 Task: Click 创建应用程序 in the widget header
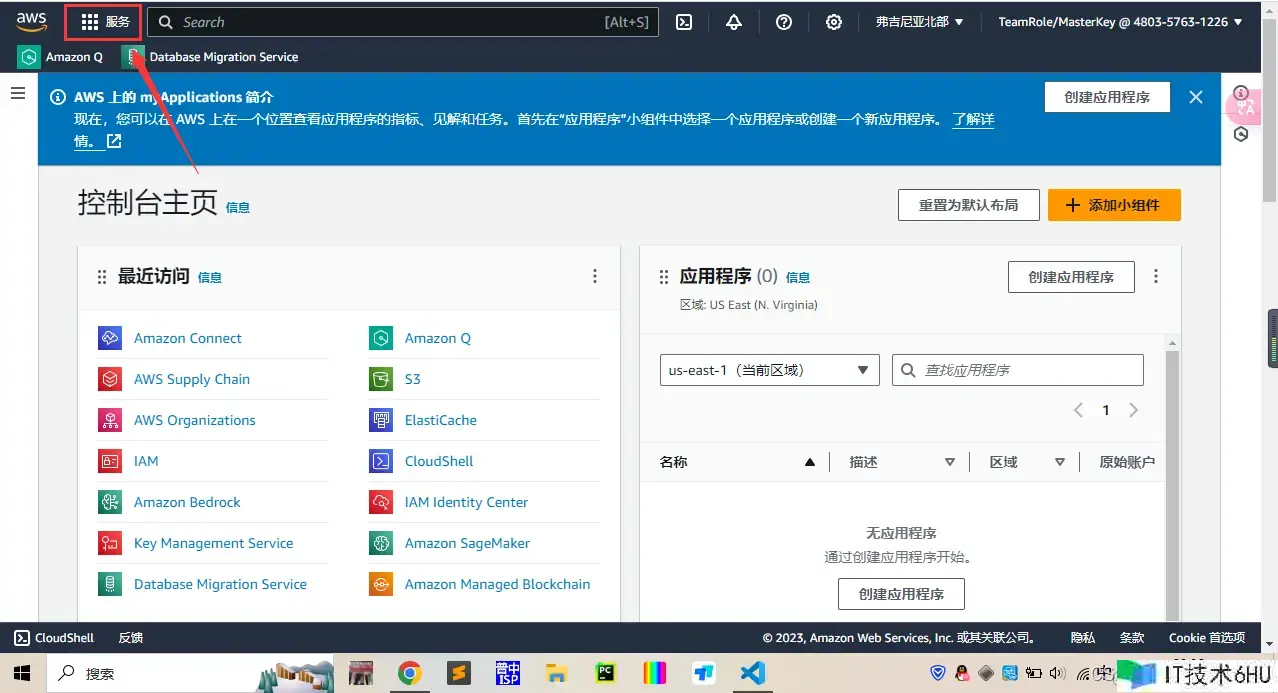pyautogui.click(x=1071, y=277)
